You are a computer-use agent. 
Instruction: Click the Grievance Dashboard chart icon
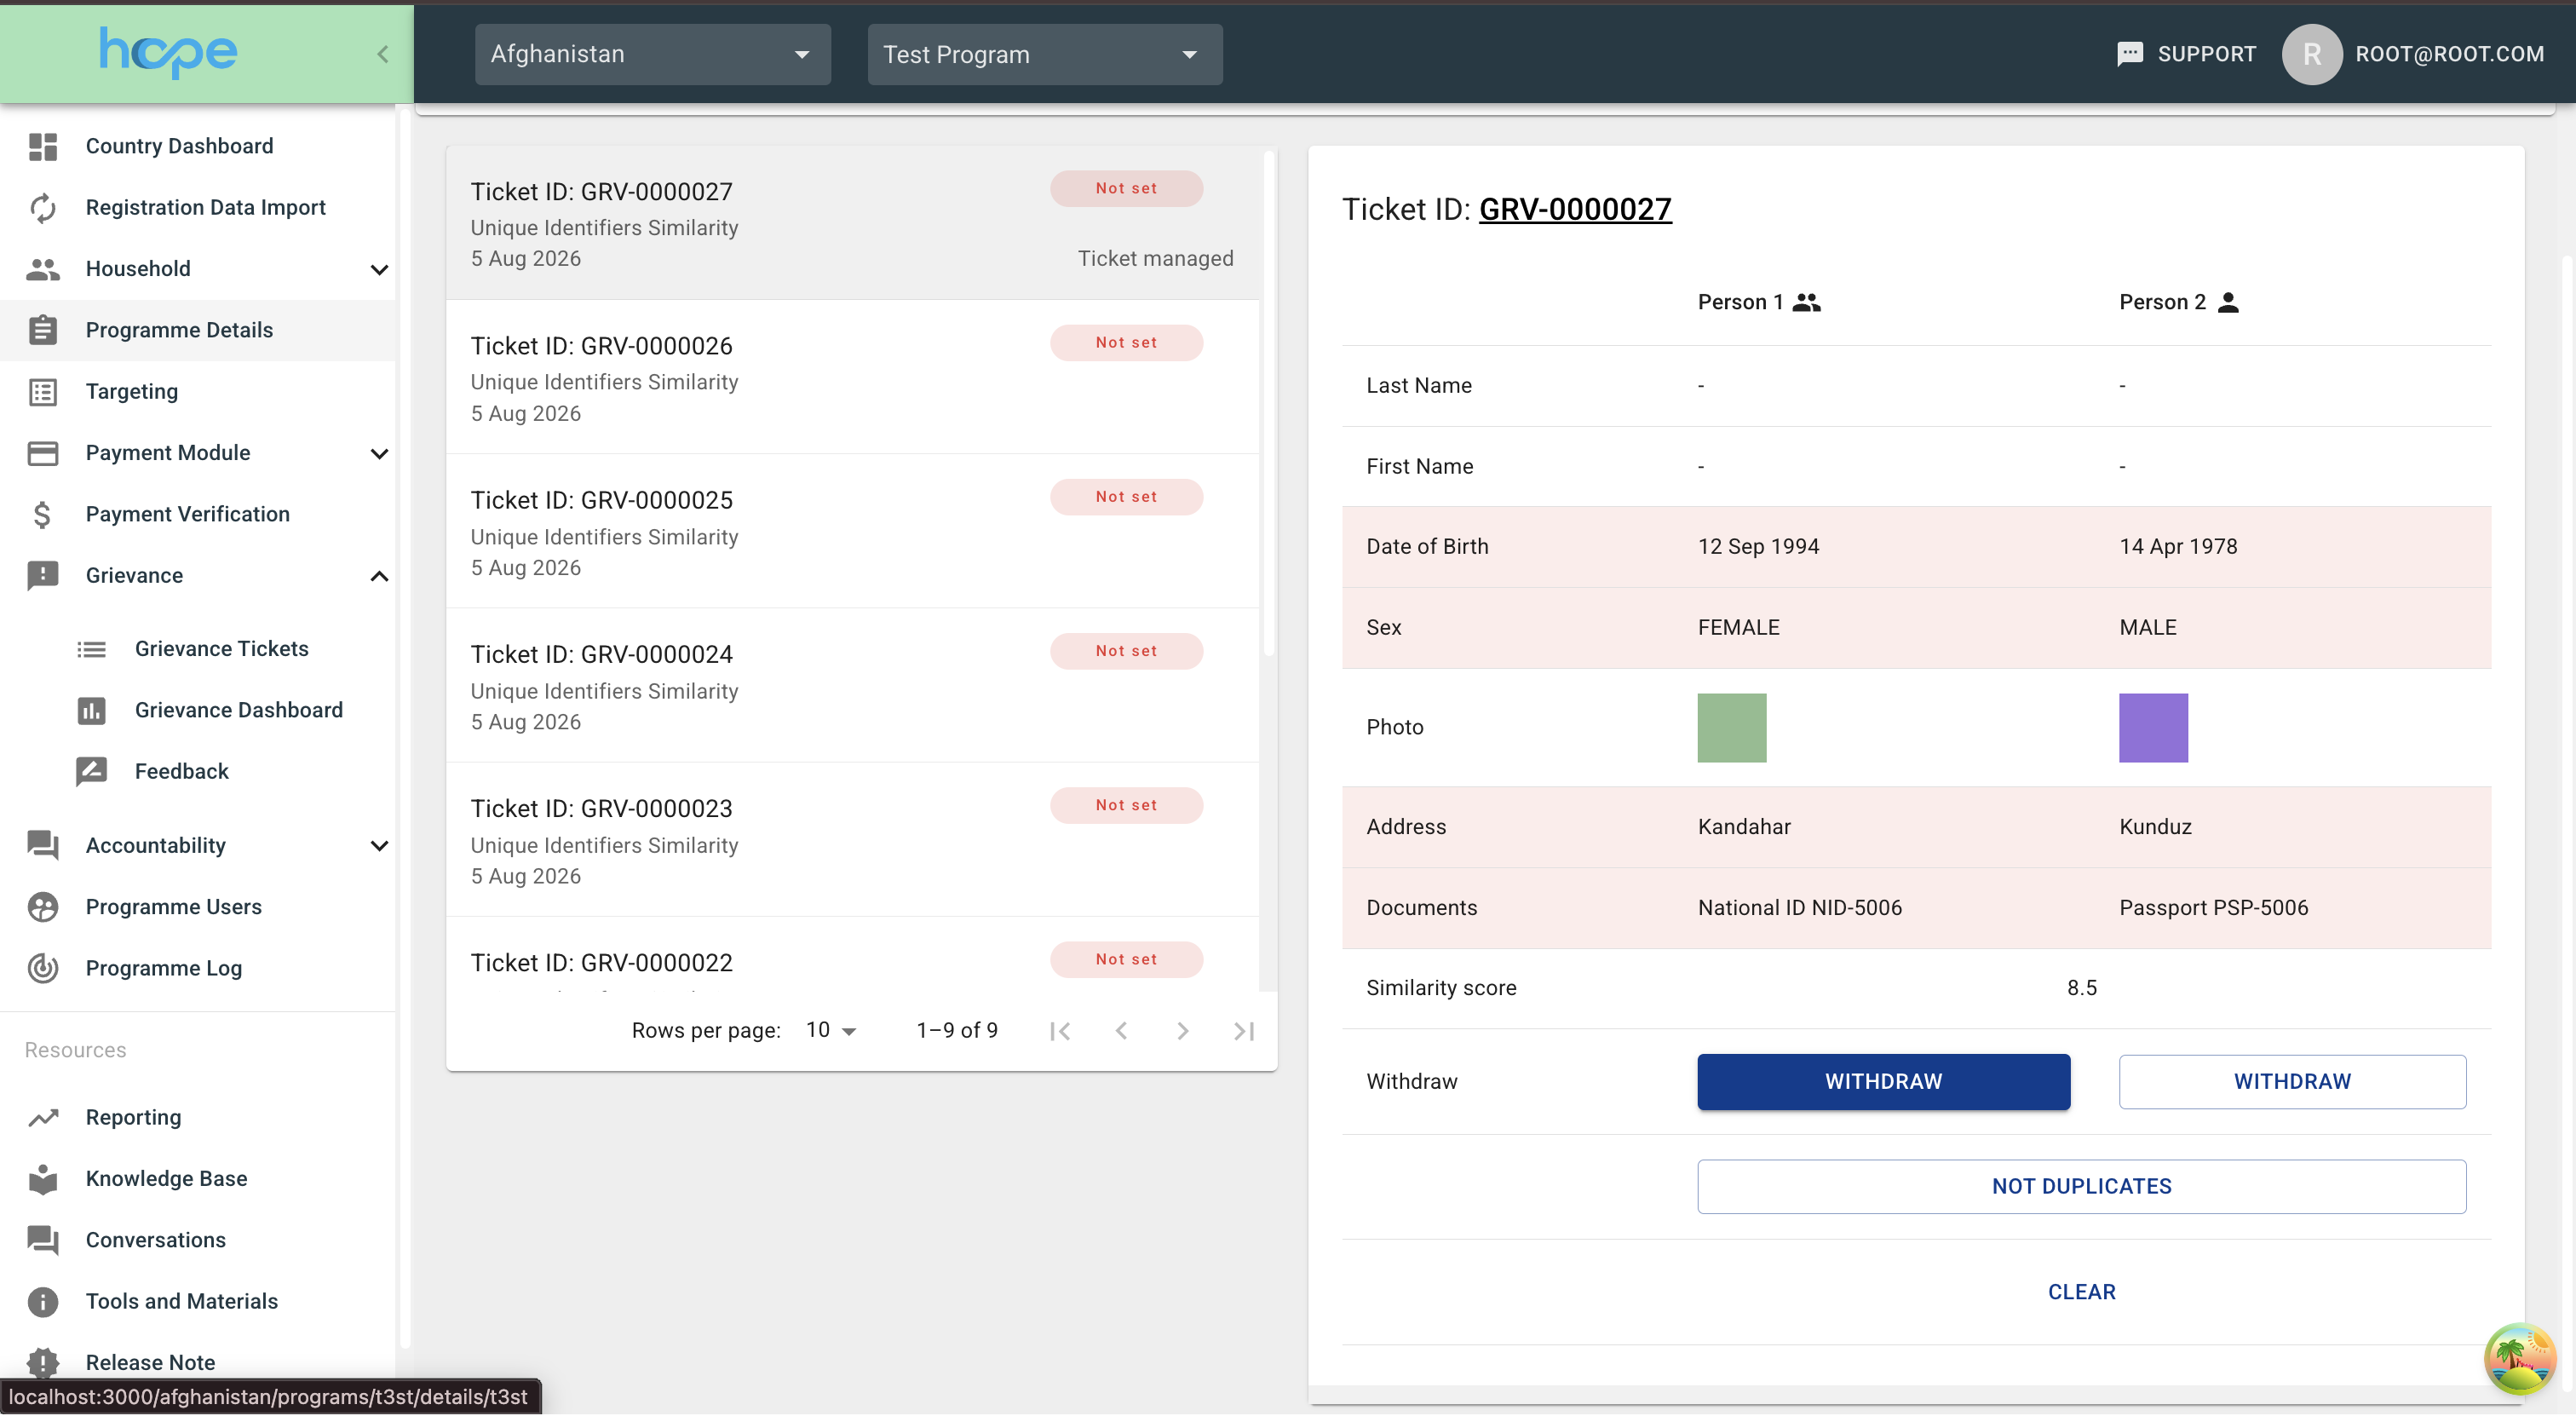click(x=91, y=710)
